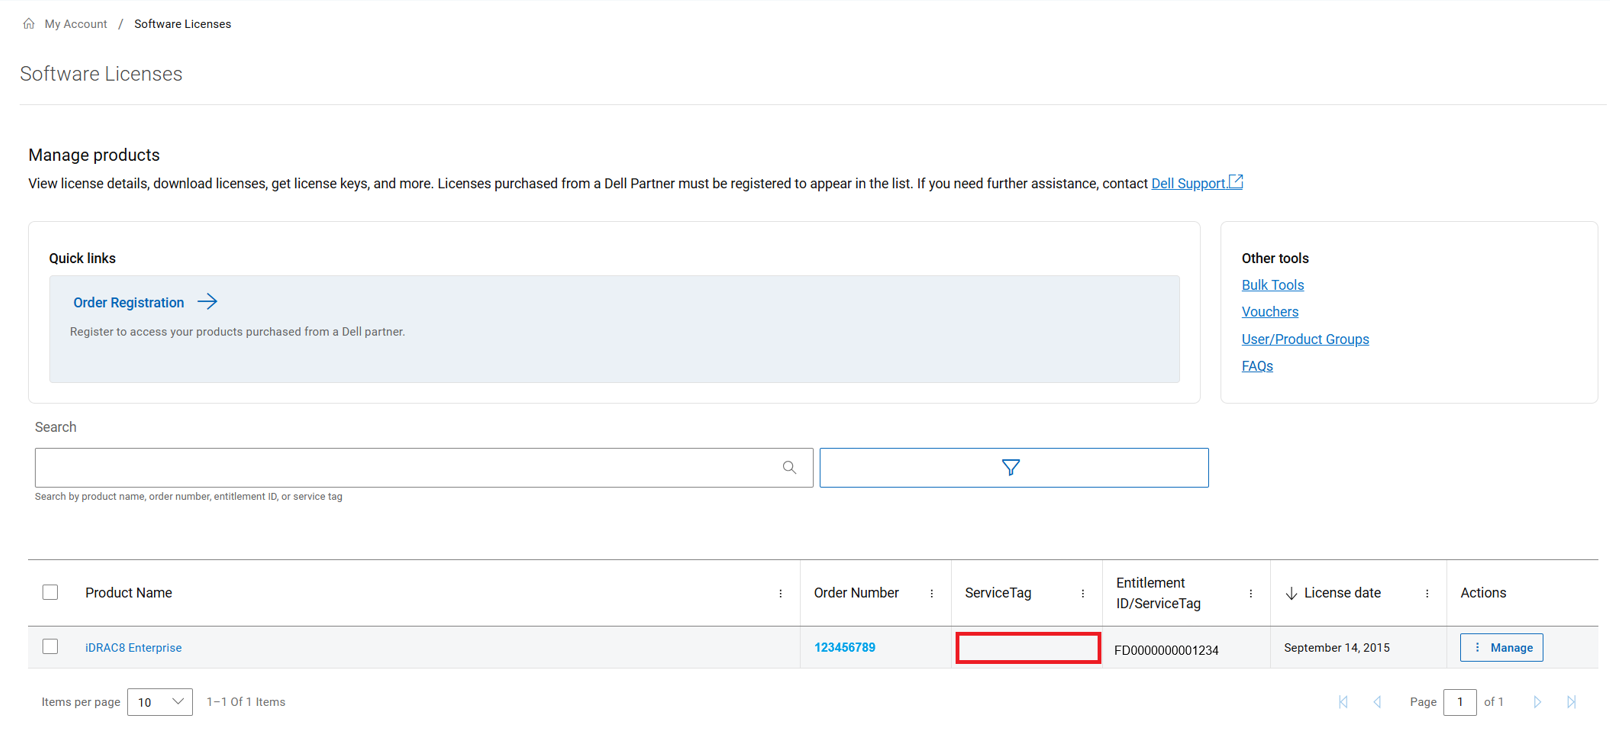Sort by License date column header
Image resolution: width=1610 pixels, height=744 pixels.
(x=1341, y=593)
